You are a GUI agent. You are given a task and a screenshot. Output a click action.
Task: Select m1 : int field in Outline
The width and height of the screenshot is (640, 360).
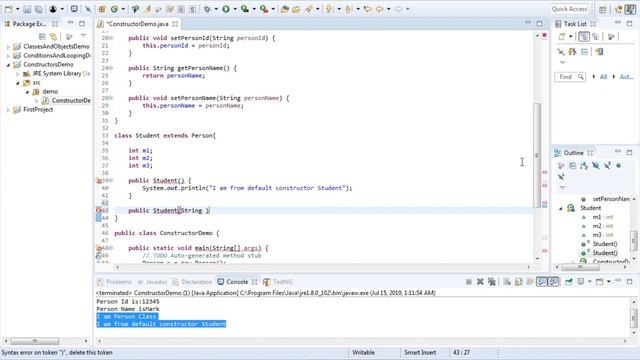click(602, 217)
